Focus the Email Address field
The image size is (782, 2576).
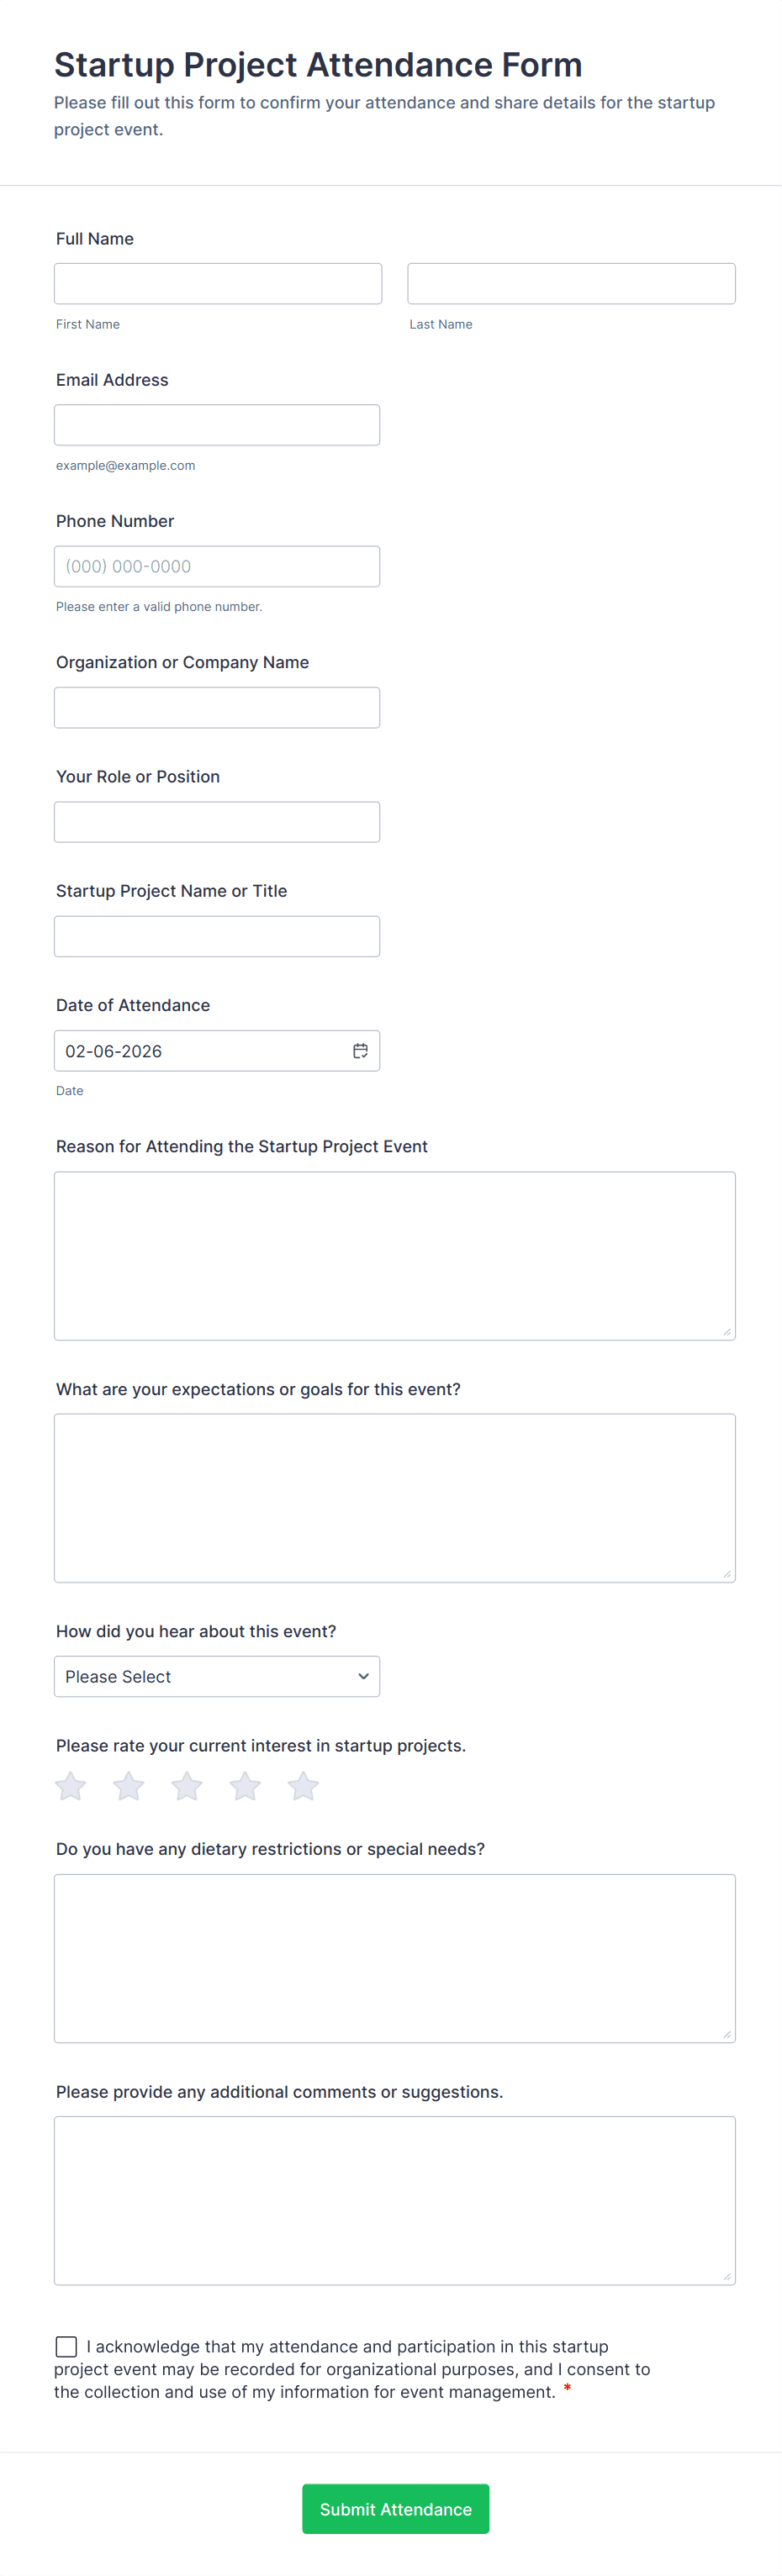(x=217, y=425)
